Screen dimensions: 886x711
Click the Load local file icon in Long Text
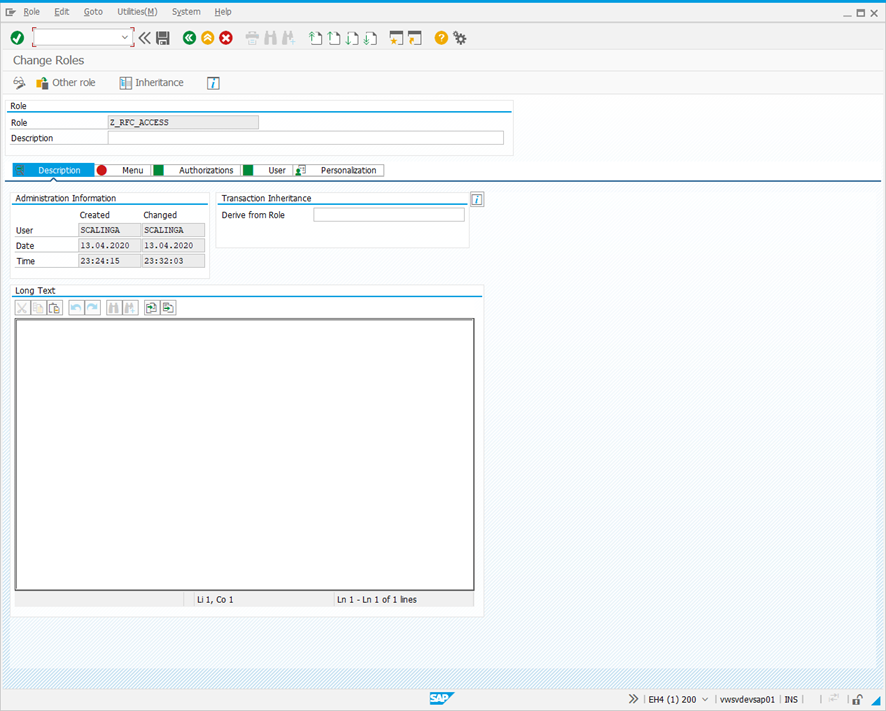(x=151, y=308)
